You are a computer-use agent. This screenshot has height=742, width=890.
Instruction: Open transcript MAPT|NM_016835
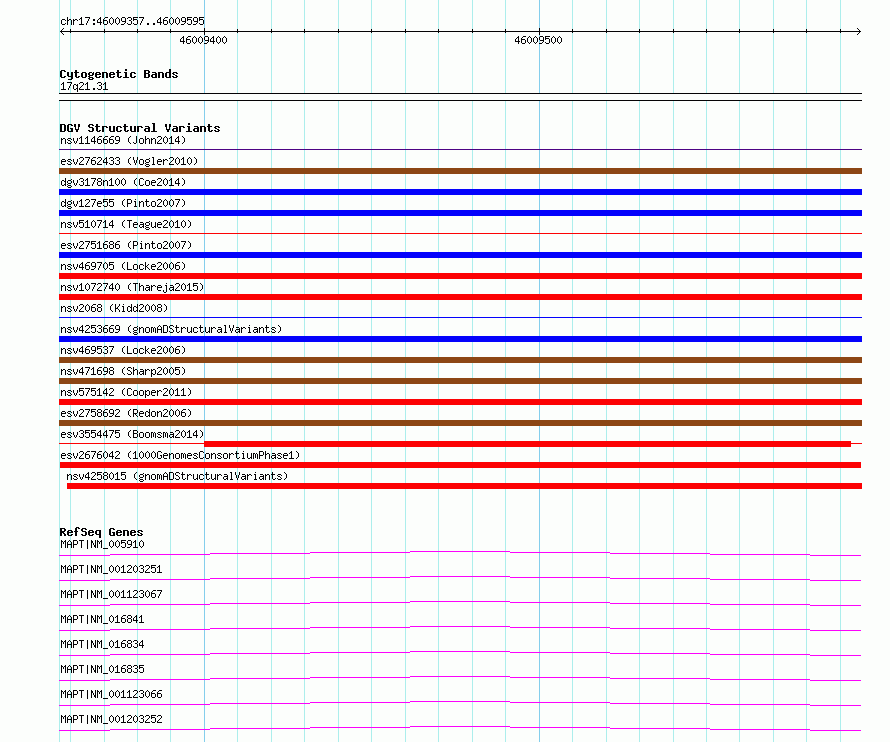click(102, 669)
